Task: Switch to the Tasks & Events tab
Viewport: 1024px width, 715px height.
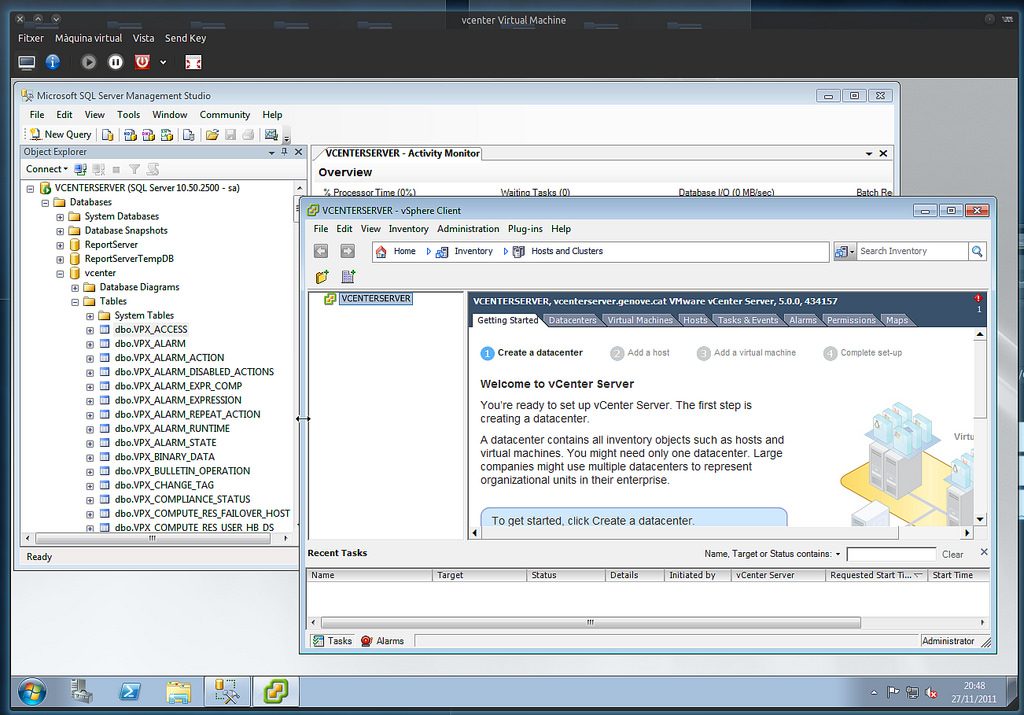Action: pyautogui.click(x=748, y=320)
